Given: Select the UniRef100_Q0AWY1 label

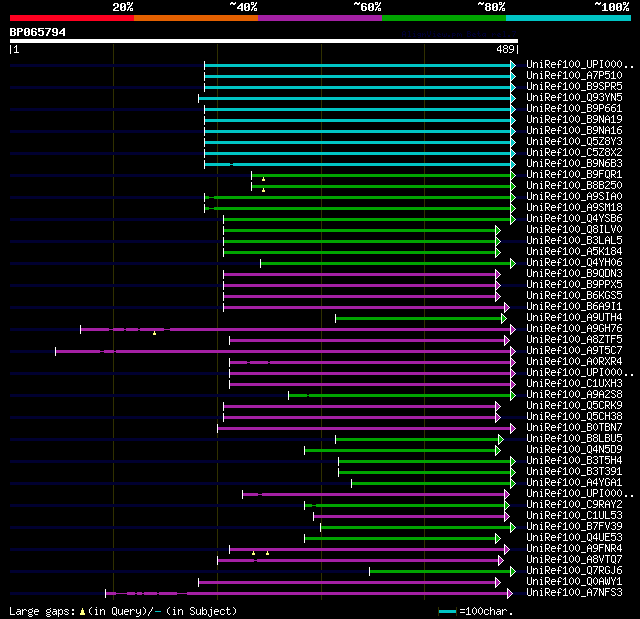Looking at the screenshot, I should click(574, 582).
